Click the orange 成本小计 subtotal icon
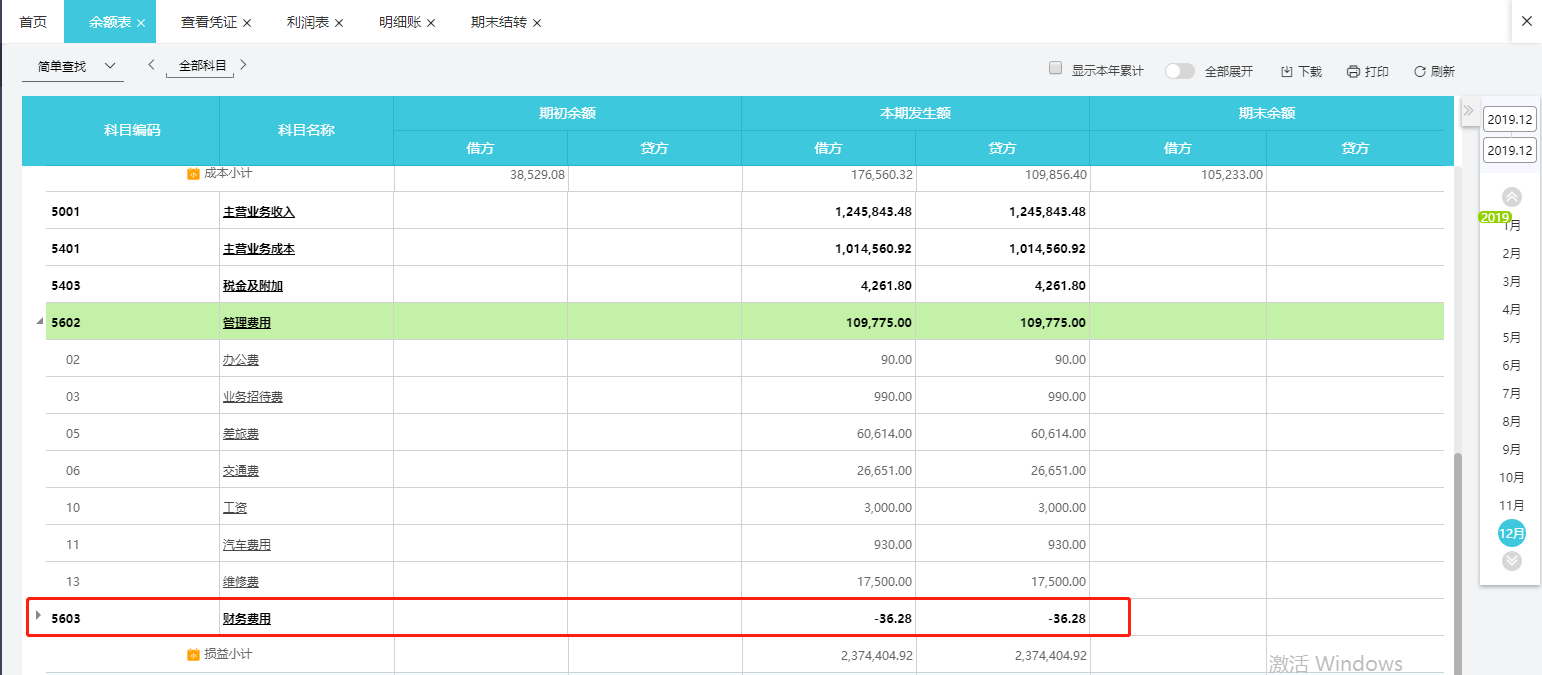The image size is (1542, 675). click(x=193, y=174)
